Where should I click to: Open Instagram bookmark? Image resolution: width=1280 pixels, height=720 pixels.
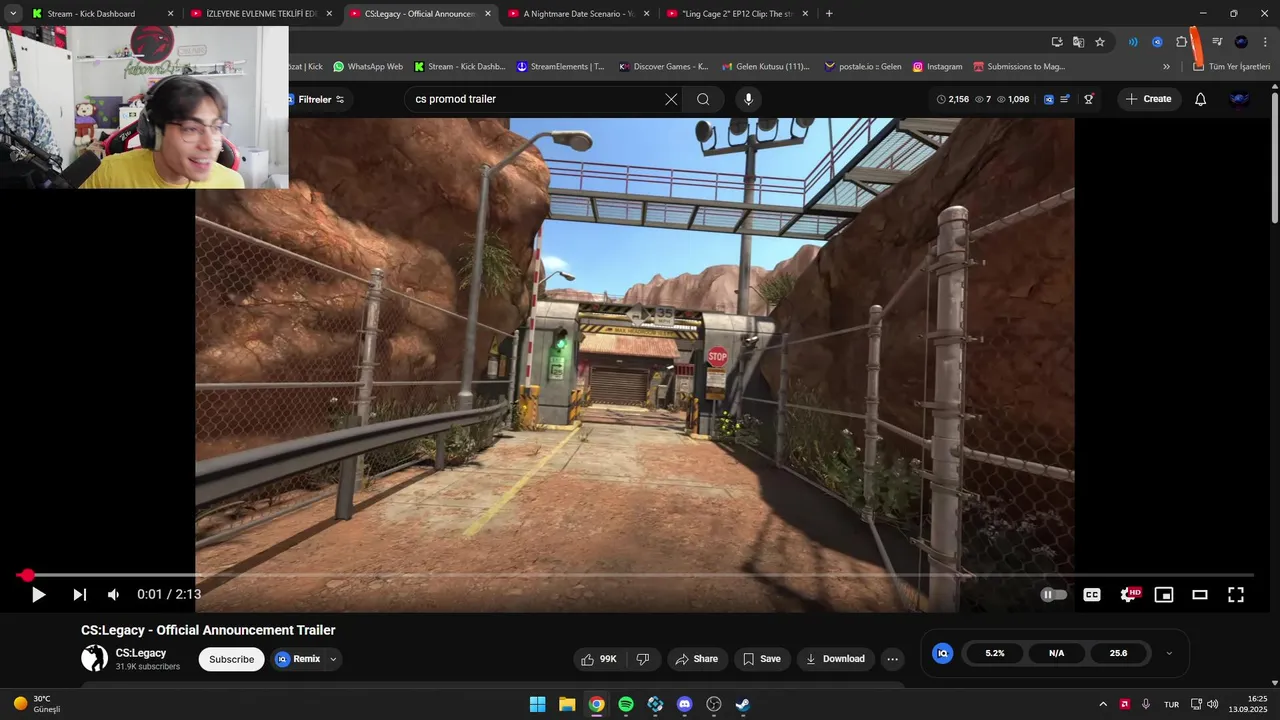pyautogui.click(x=937, y=67)
